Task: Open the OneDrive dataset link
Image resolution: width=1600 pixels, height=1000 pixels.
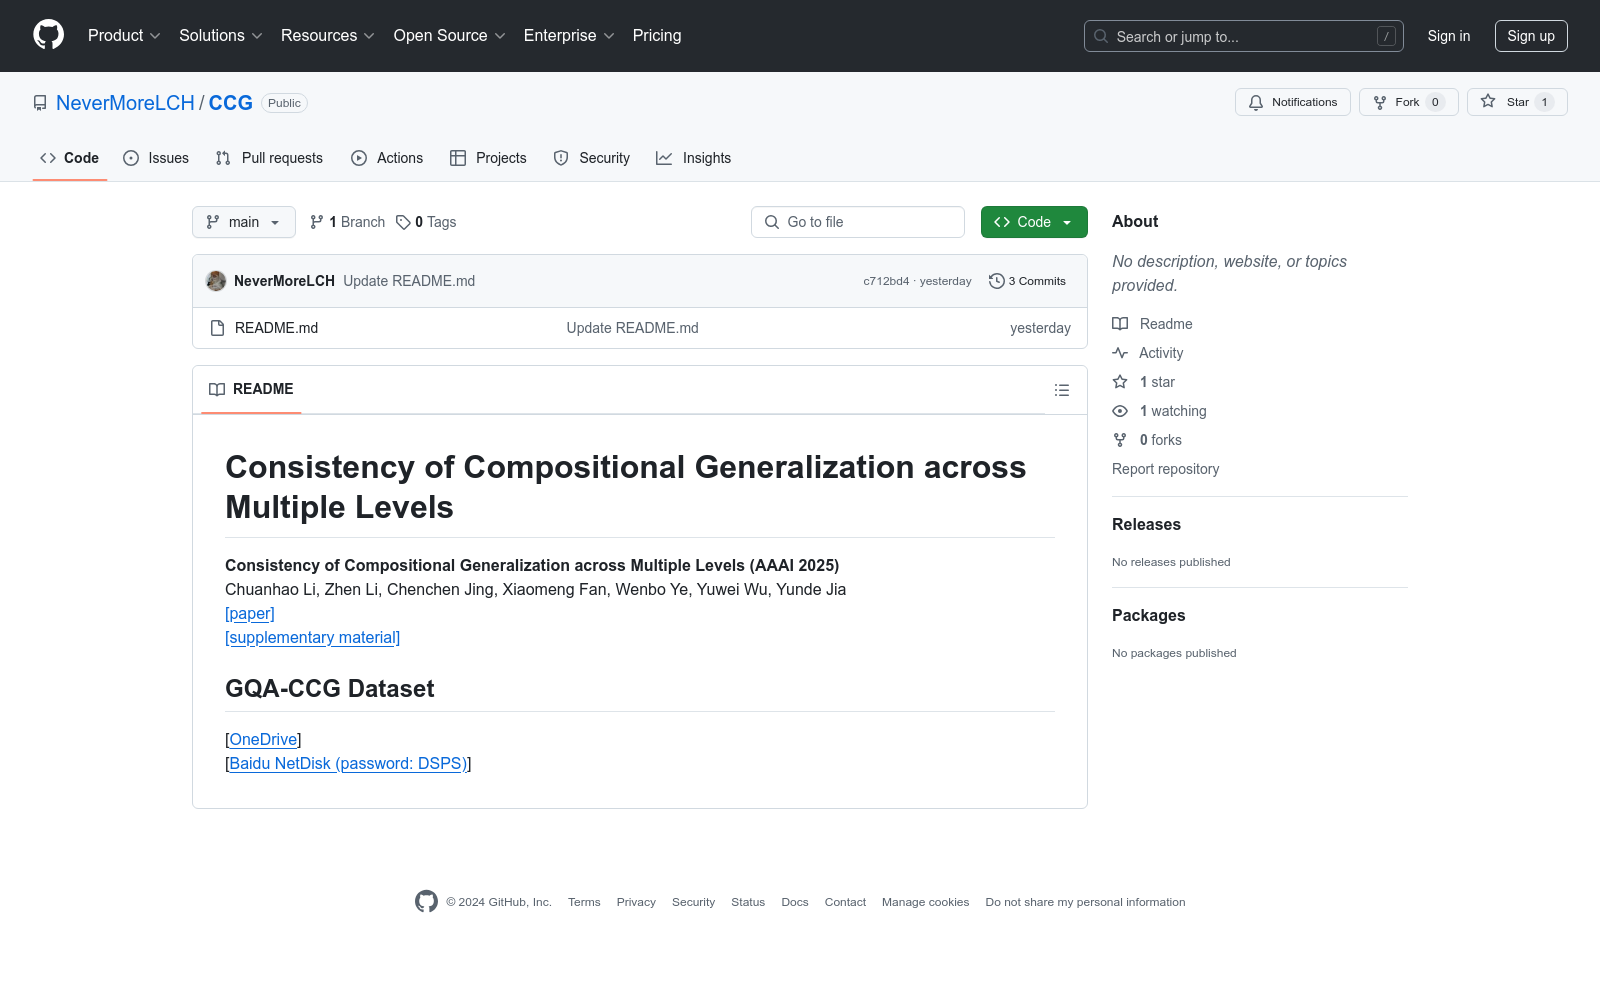Action: (264, 740)
